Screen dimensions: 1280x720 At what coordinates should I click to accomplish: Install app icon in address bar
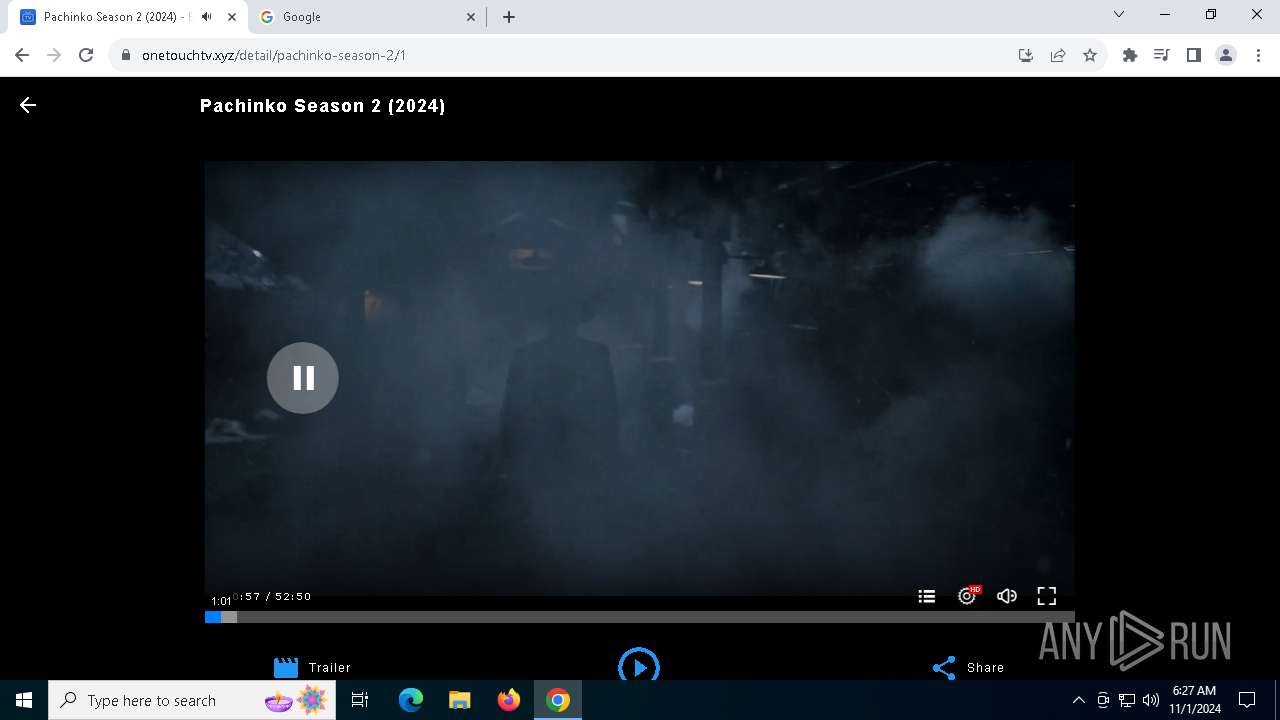1026,55
